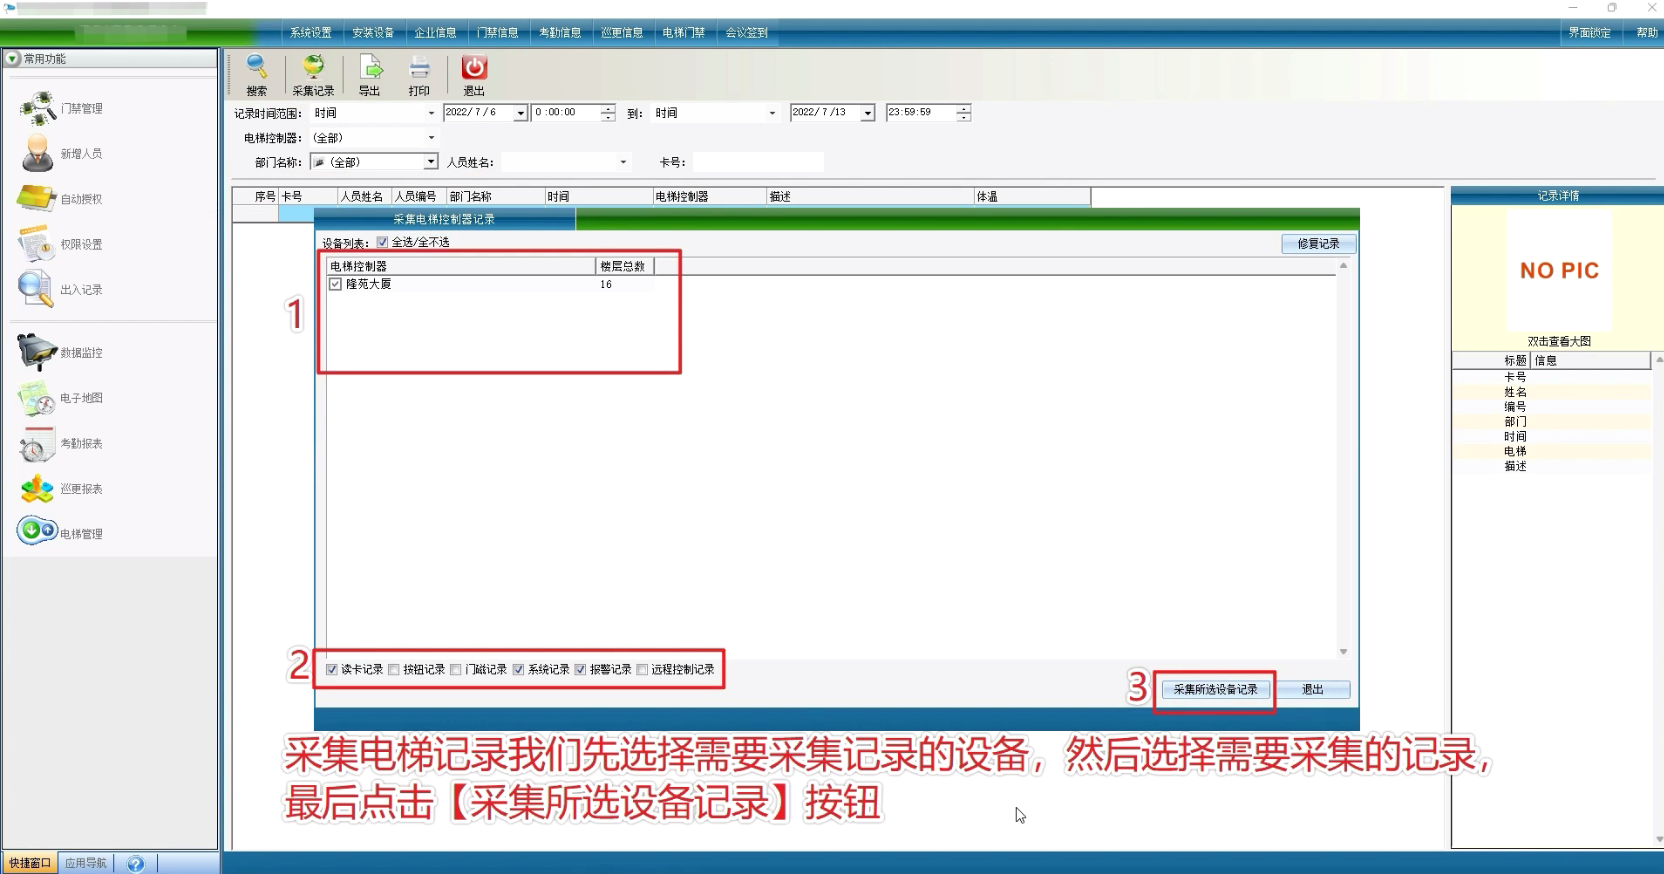Open 电子地图 in the sidebar
Image resolution: width=1664 pixels, height=874 pixels.
[60, 398]
